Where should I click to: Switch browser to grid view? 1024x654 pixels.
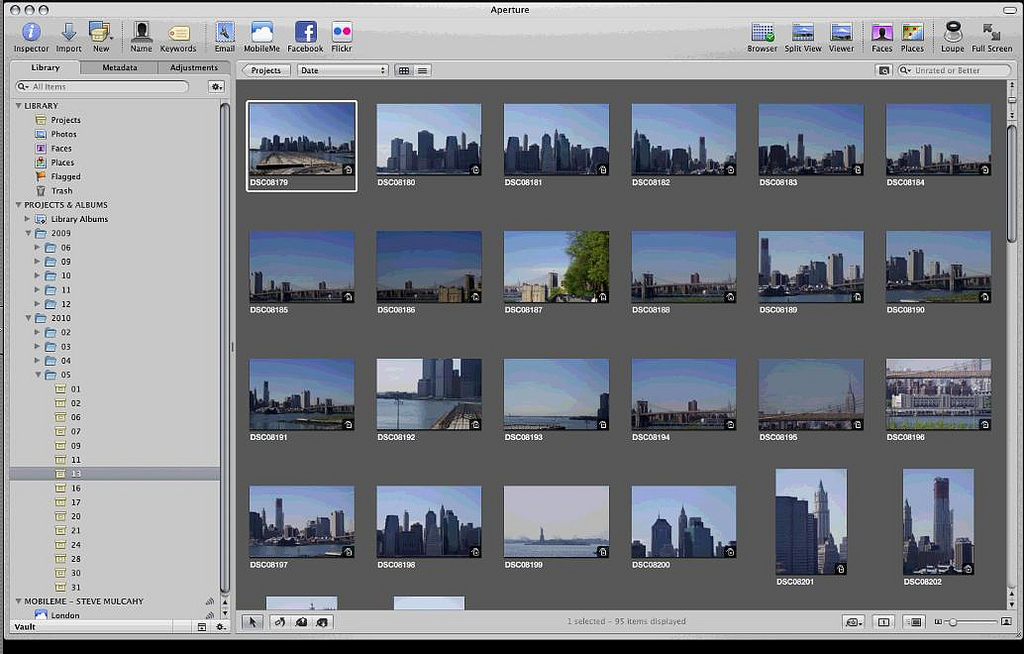tap(404, 70)
